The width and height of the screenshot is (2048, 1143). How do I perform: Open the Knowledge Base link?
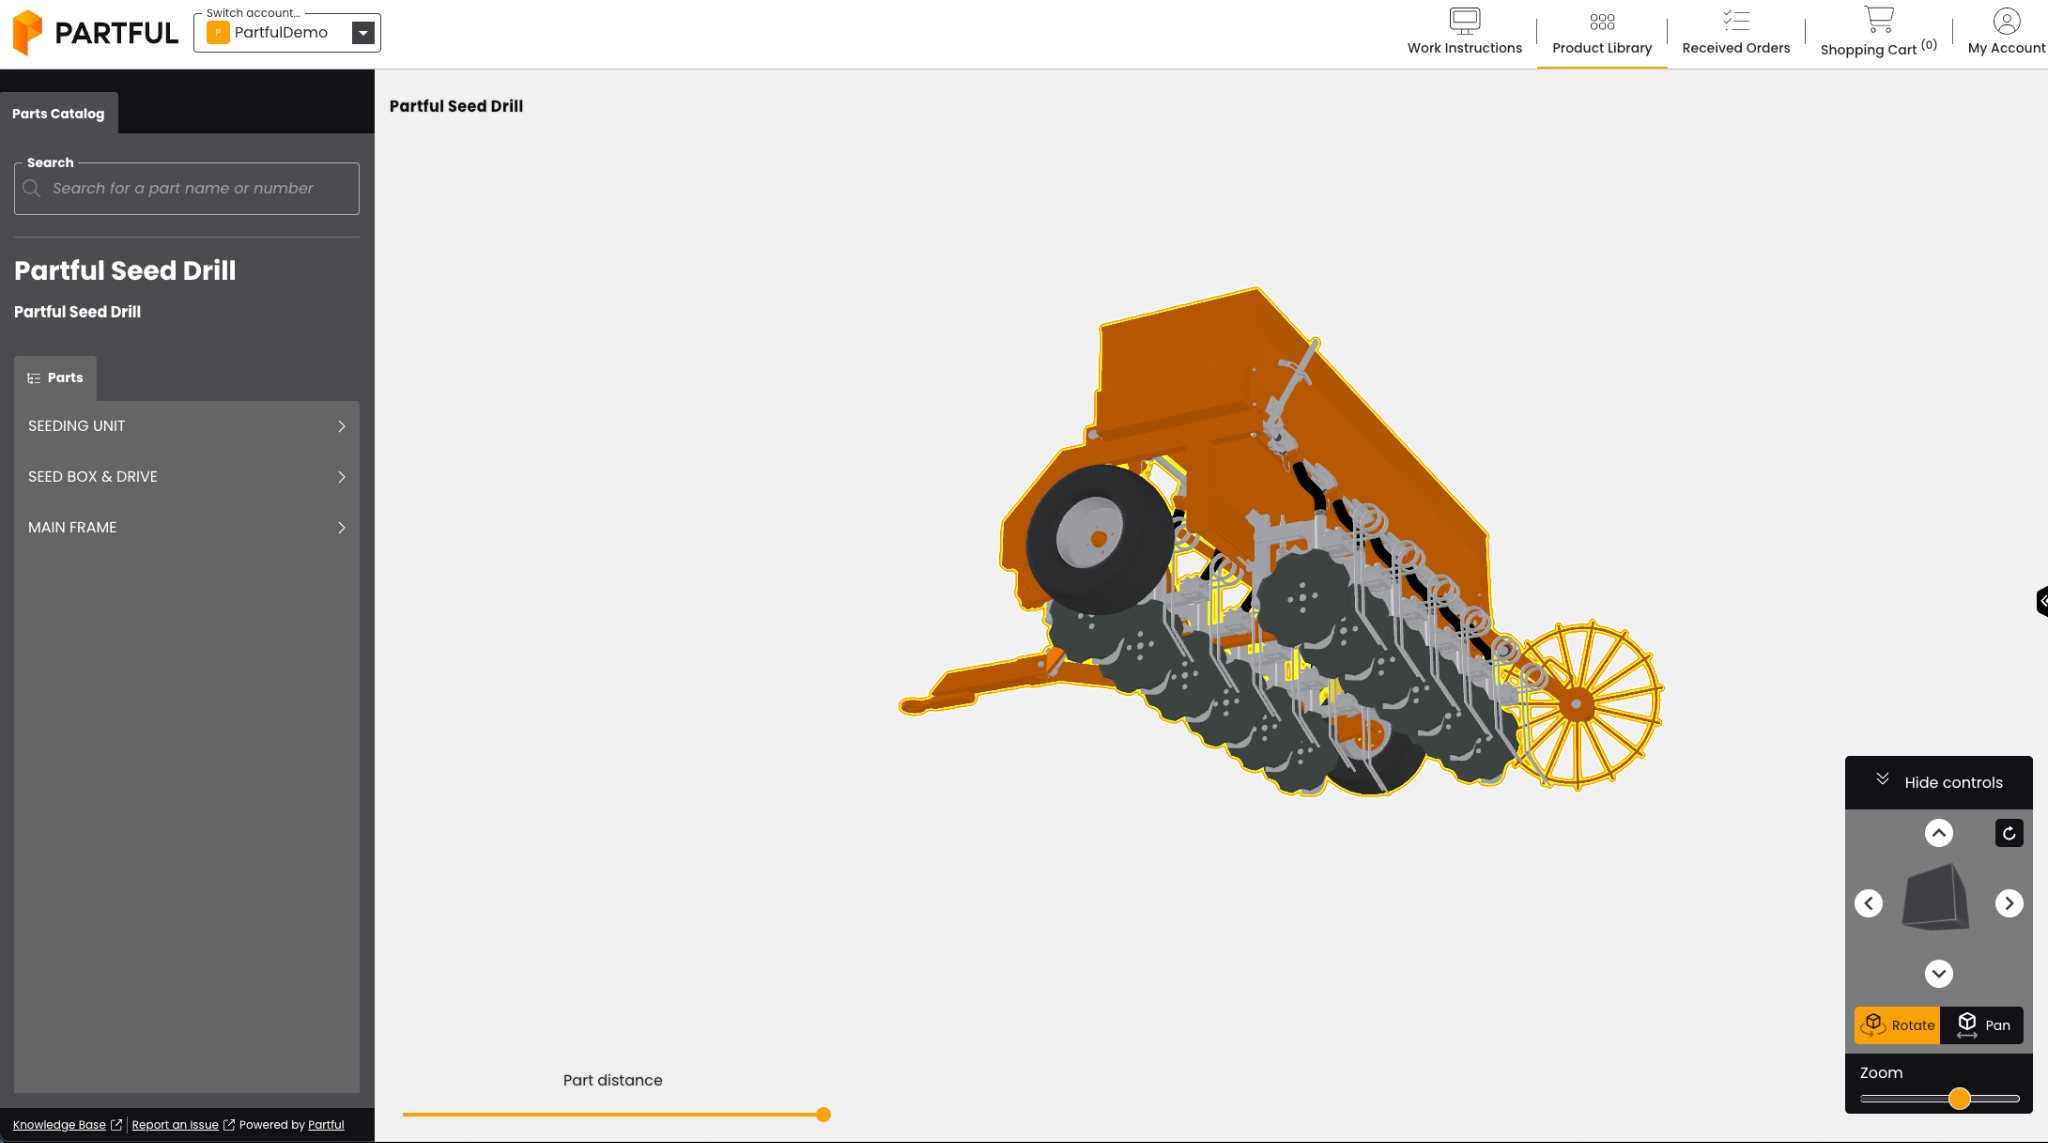(x=59, y=1125)
